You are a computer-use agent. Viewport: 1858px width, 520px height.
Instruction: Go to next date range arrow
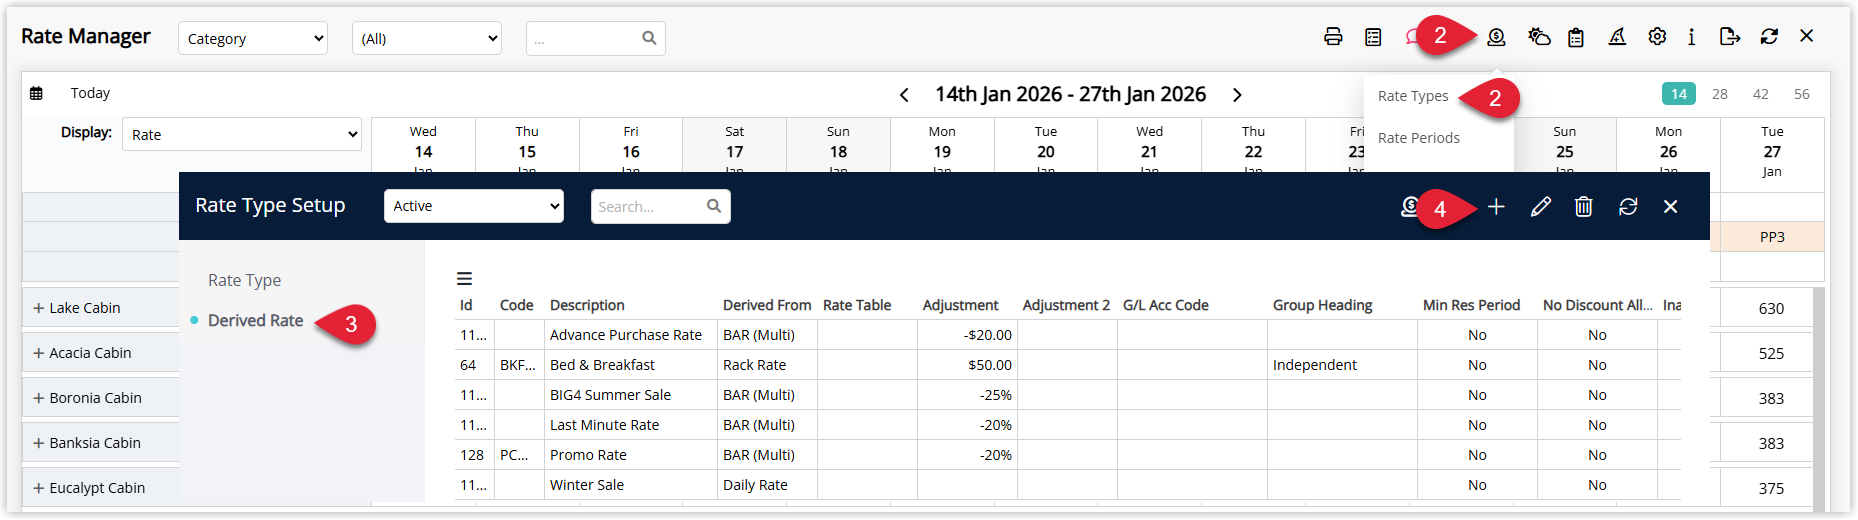click(1237, 95)
